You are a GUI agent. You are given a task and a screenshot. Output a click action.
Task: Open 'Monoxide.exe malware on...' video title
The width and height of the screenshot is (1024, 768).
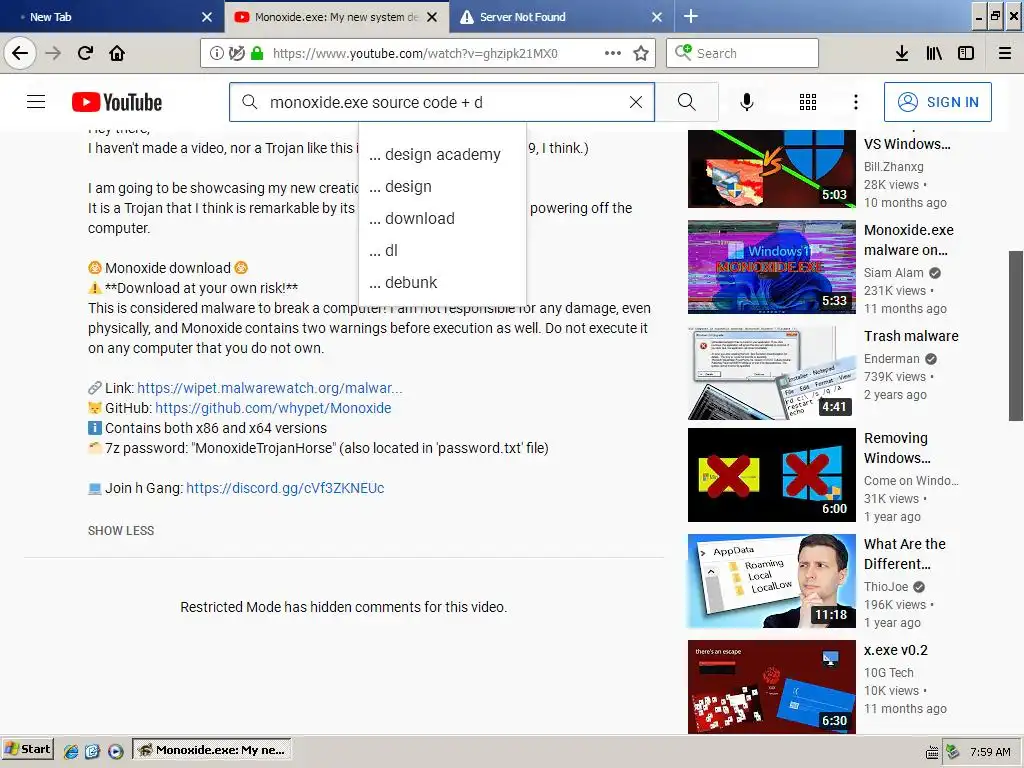coord(908,240)
